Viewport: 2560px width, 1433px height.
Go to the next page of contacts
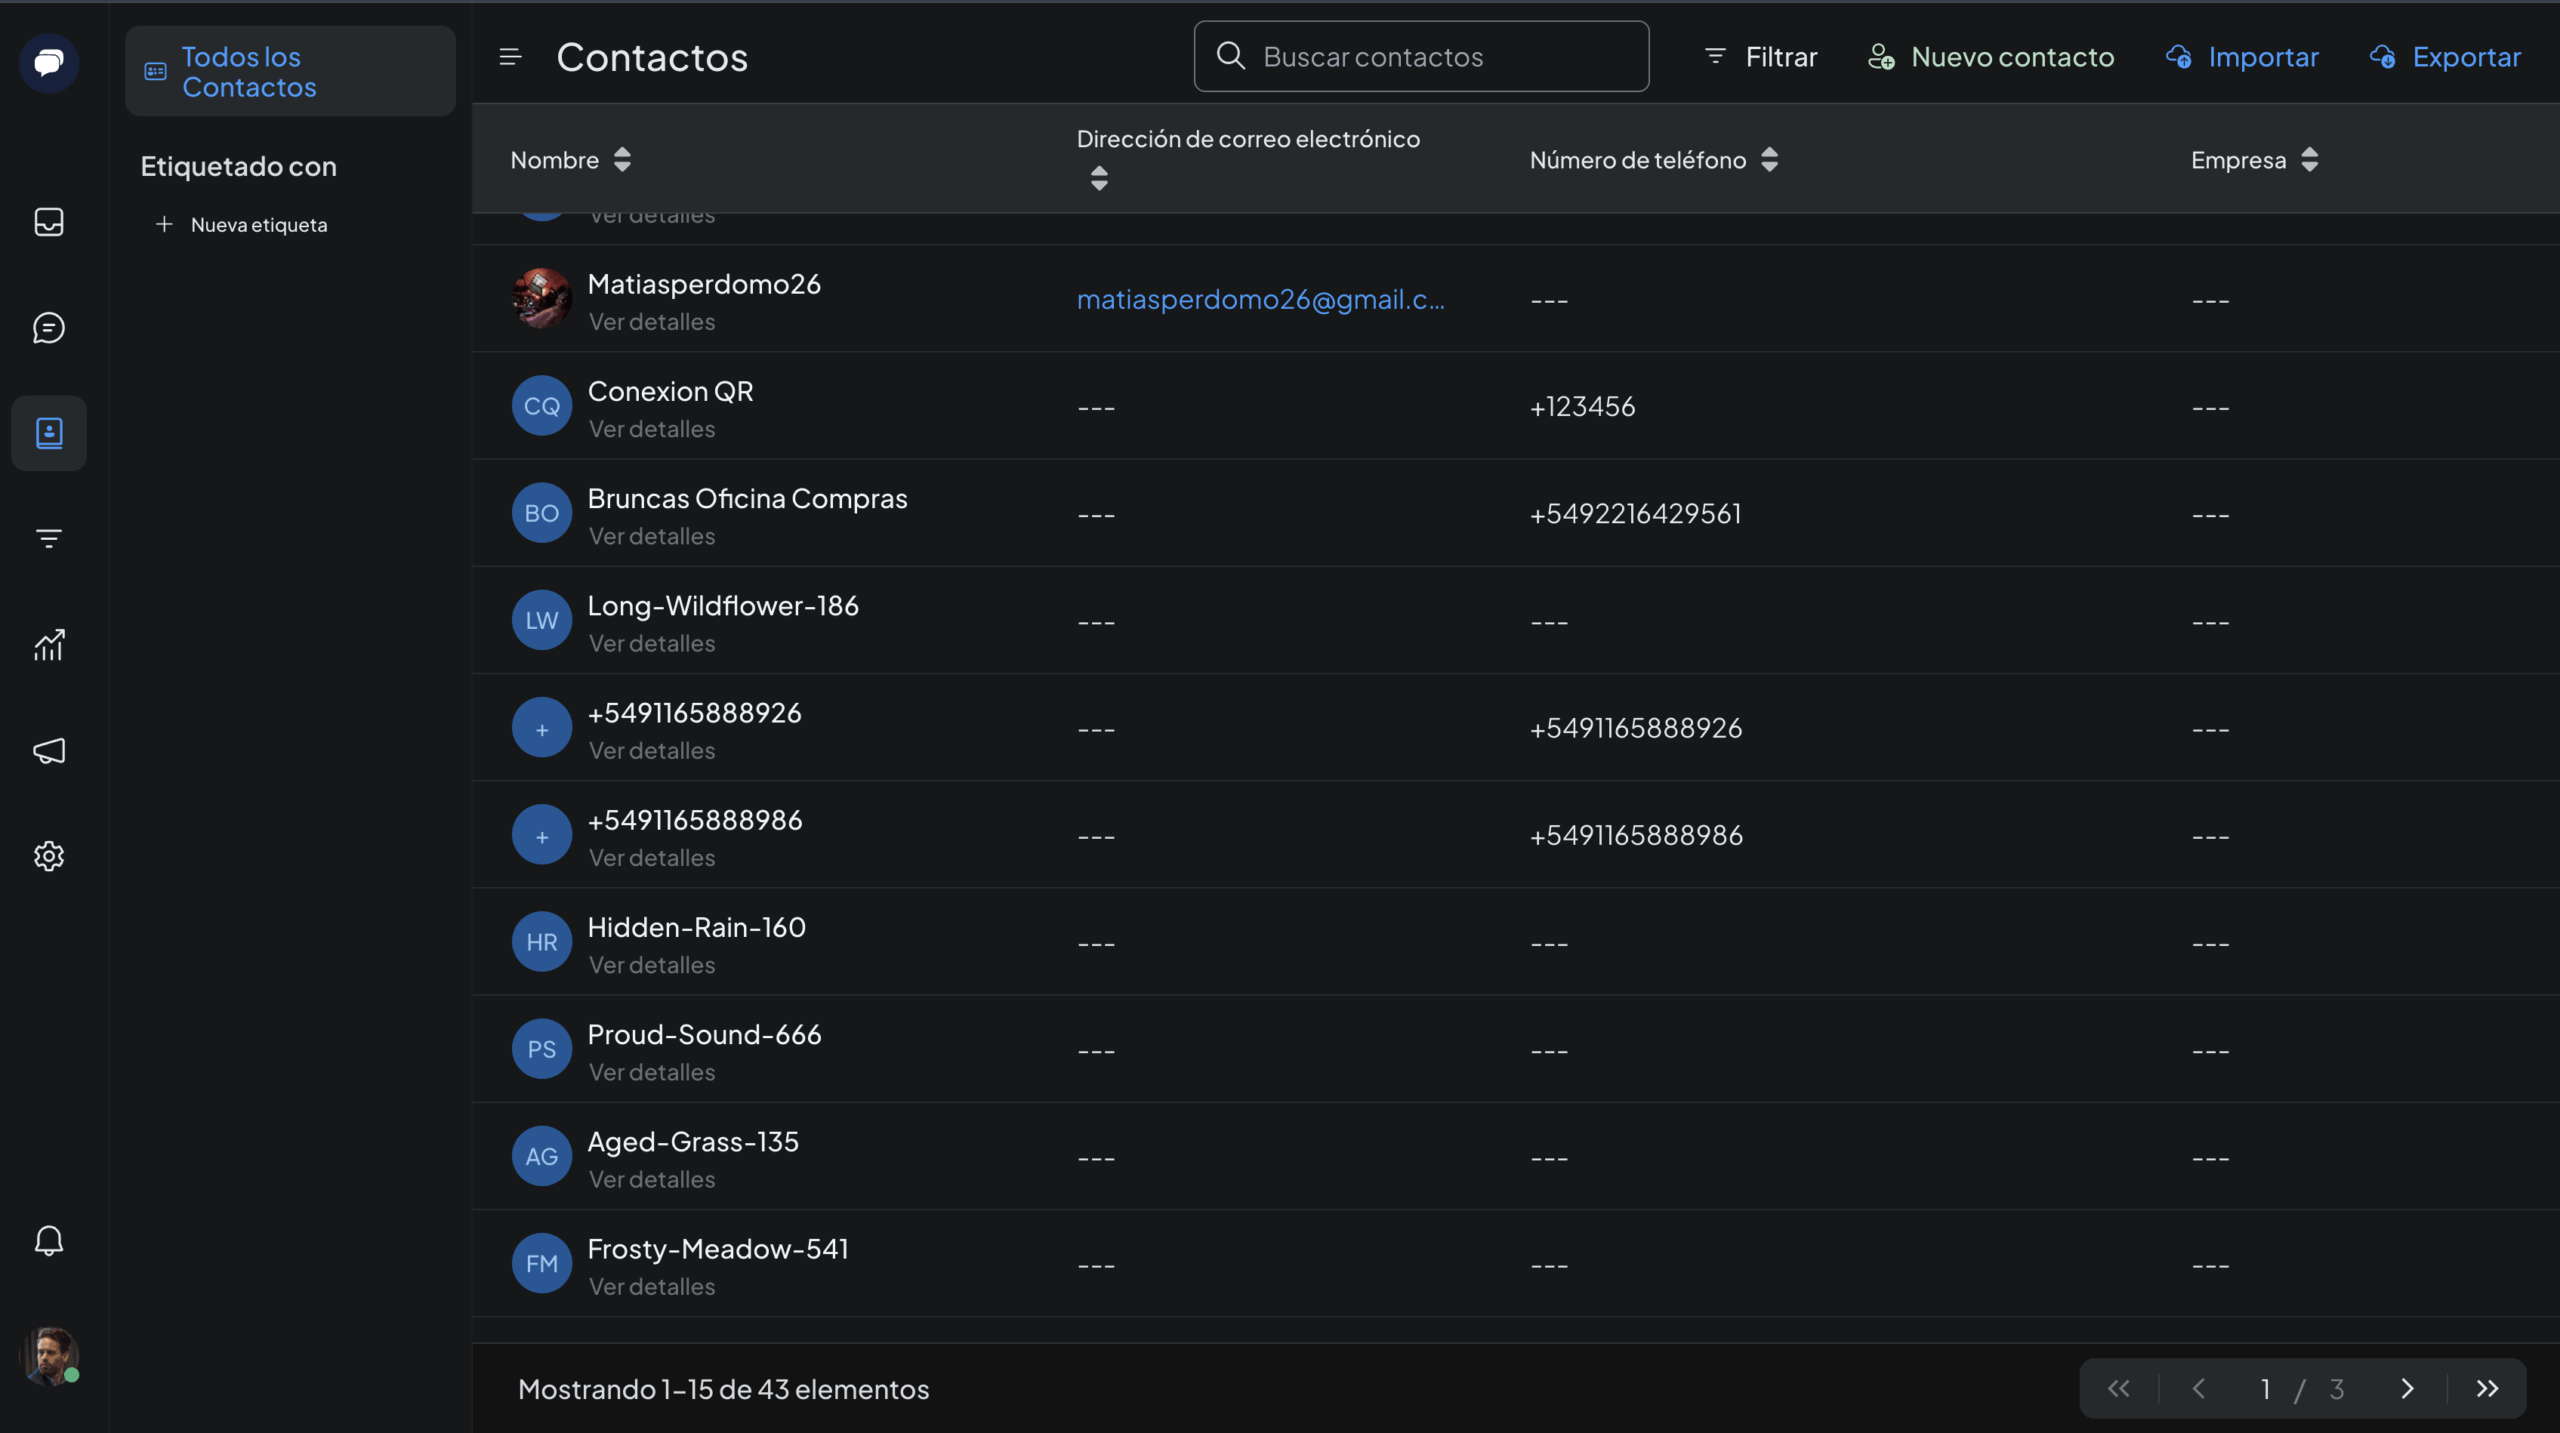(x=2407, y=1389)
